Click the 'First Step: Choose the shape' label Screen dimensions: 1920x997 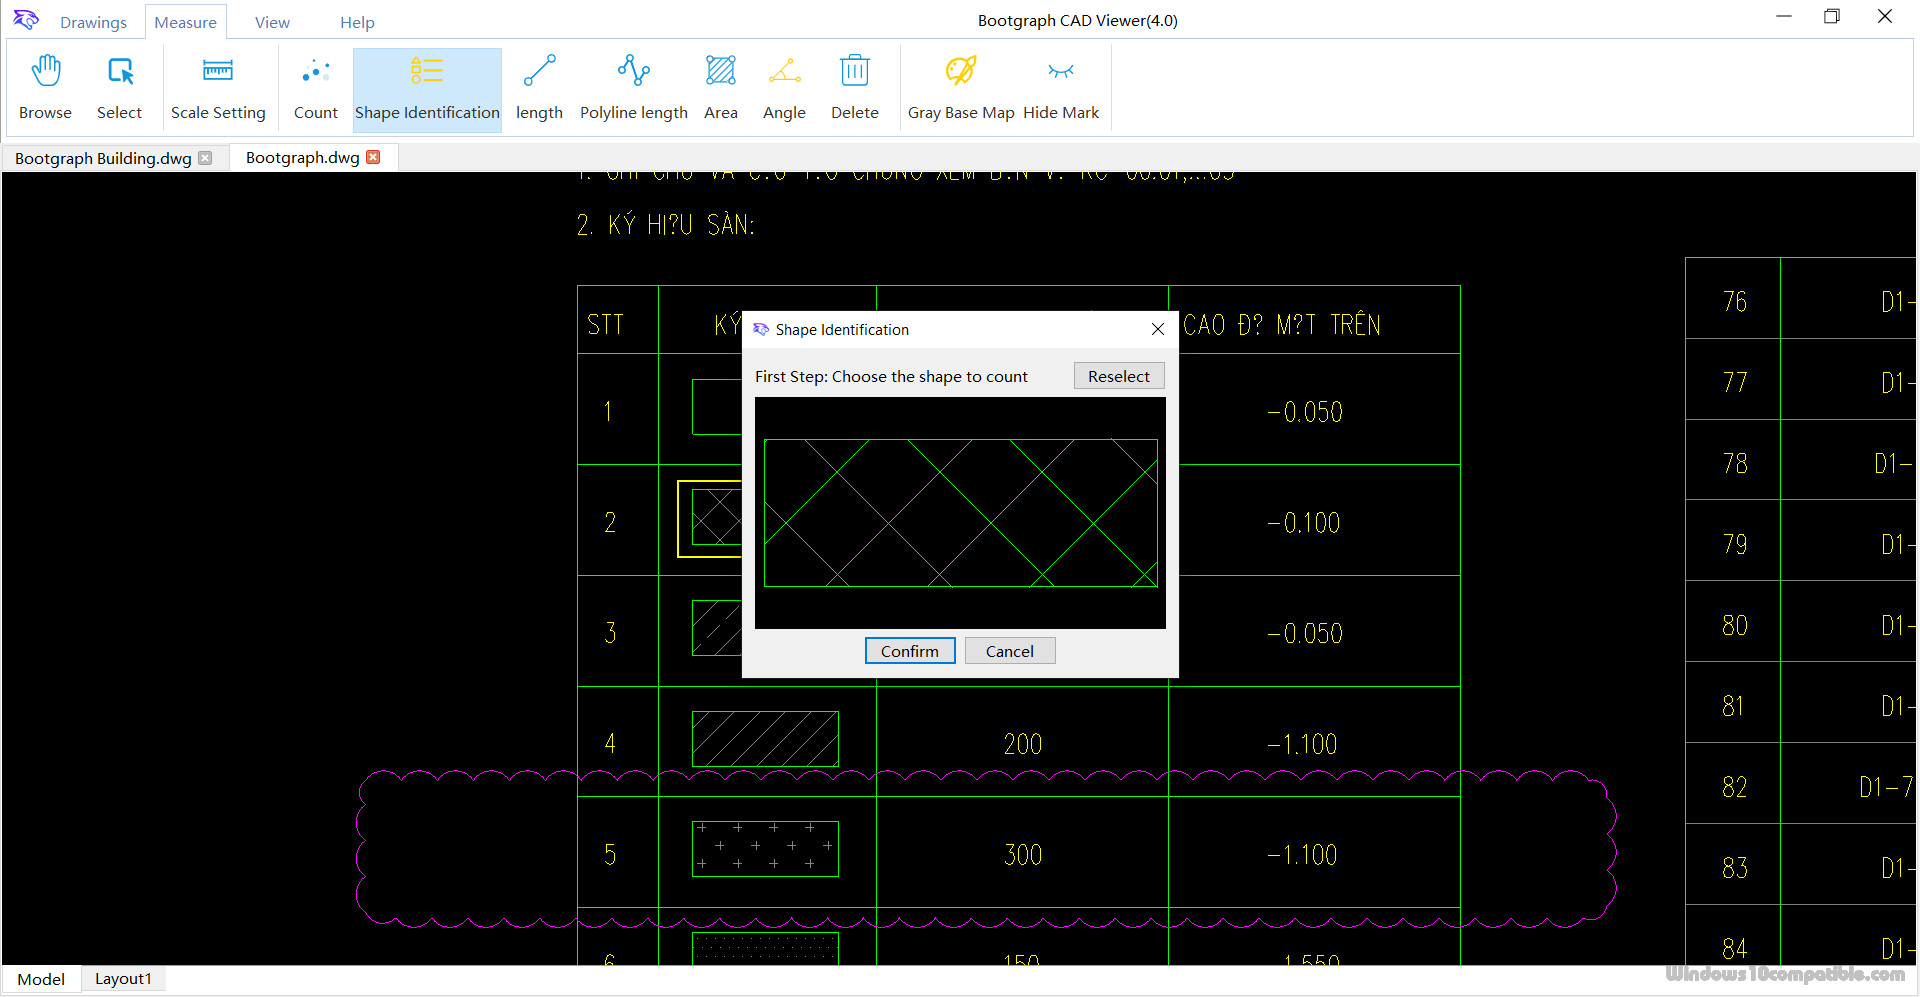pyautogui.click(x=891, y=376)
